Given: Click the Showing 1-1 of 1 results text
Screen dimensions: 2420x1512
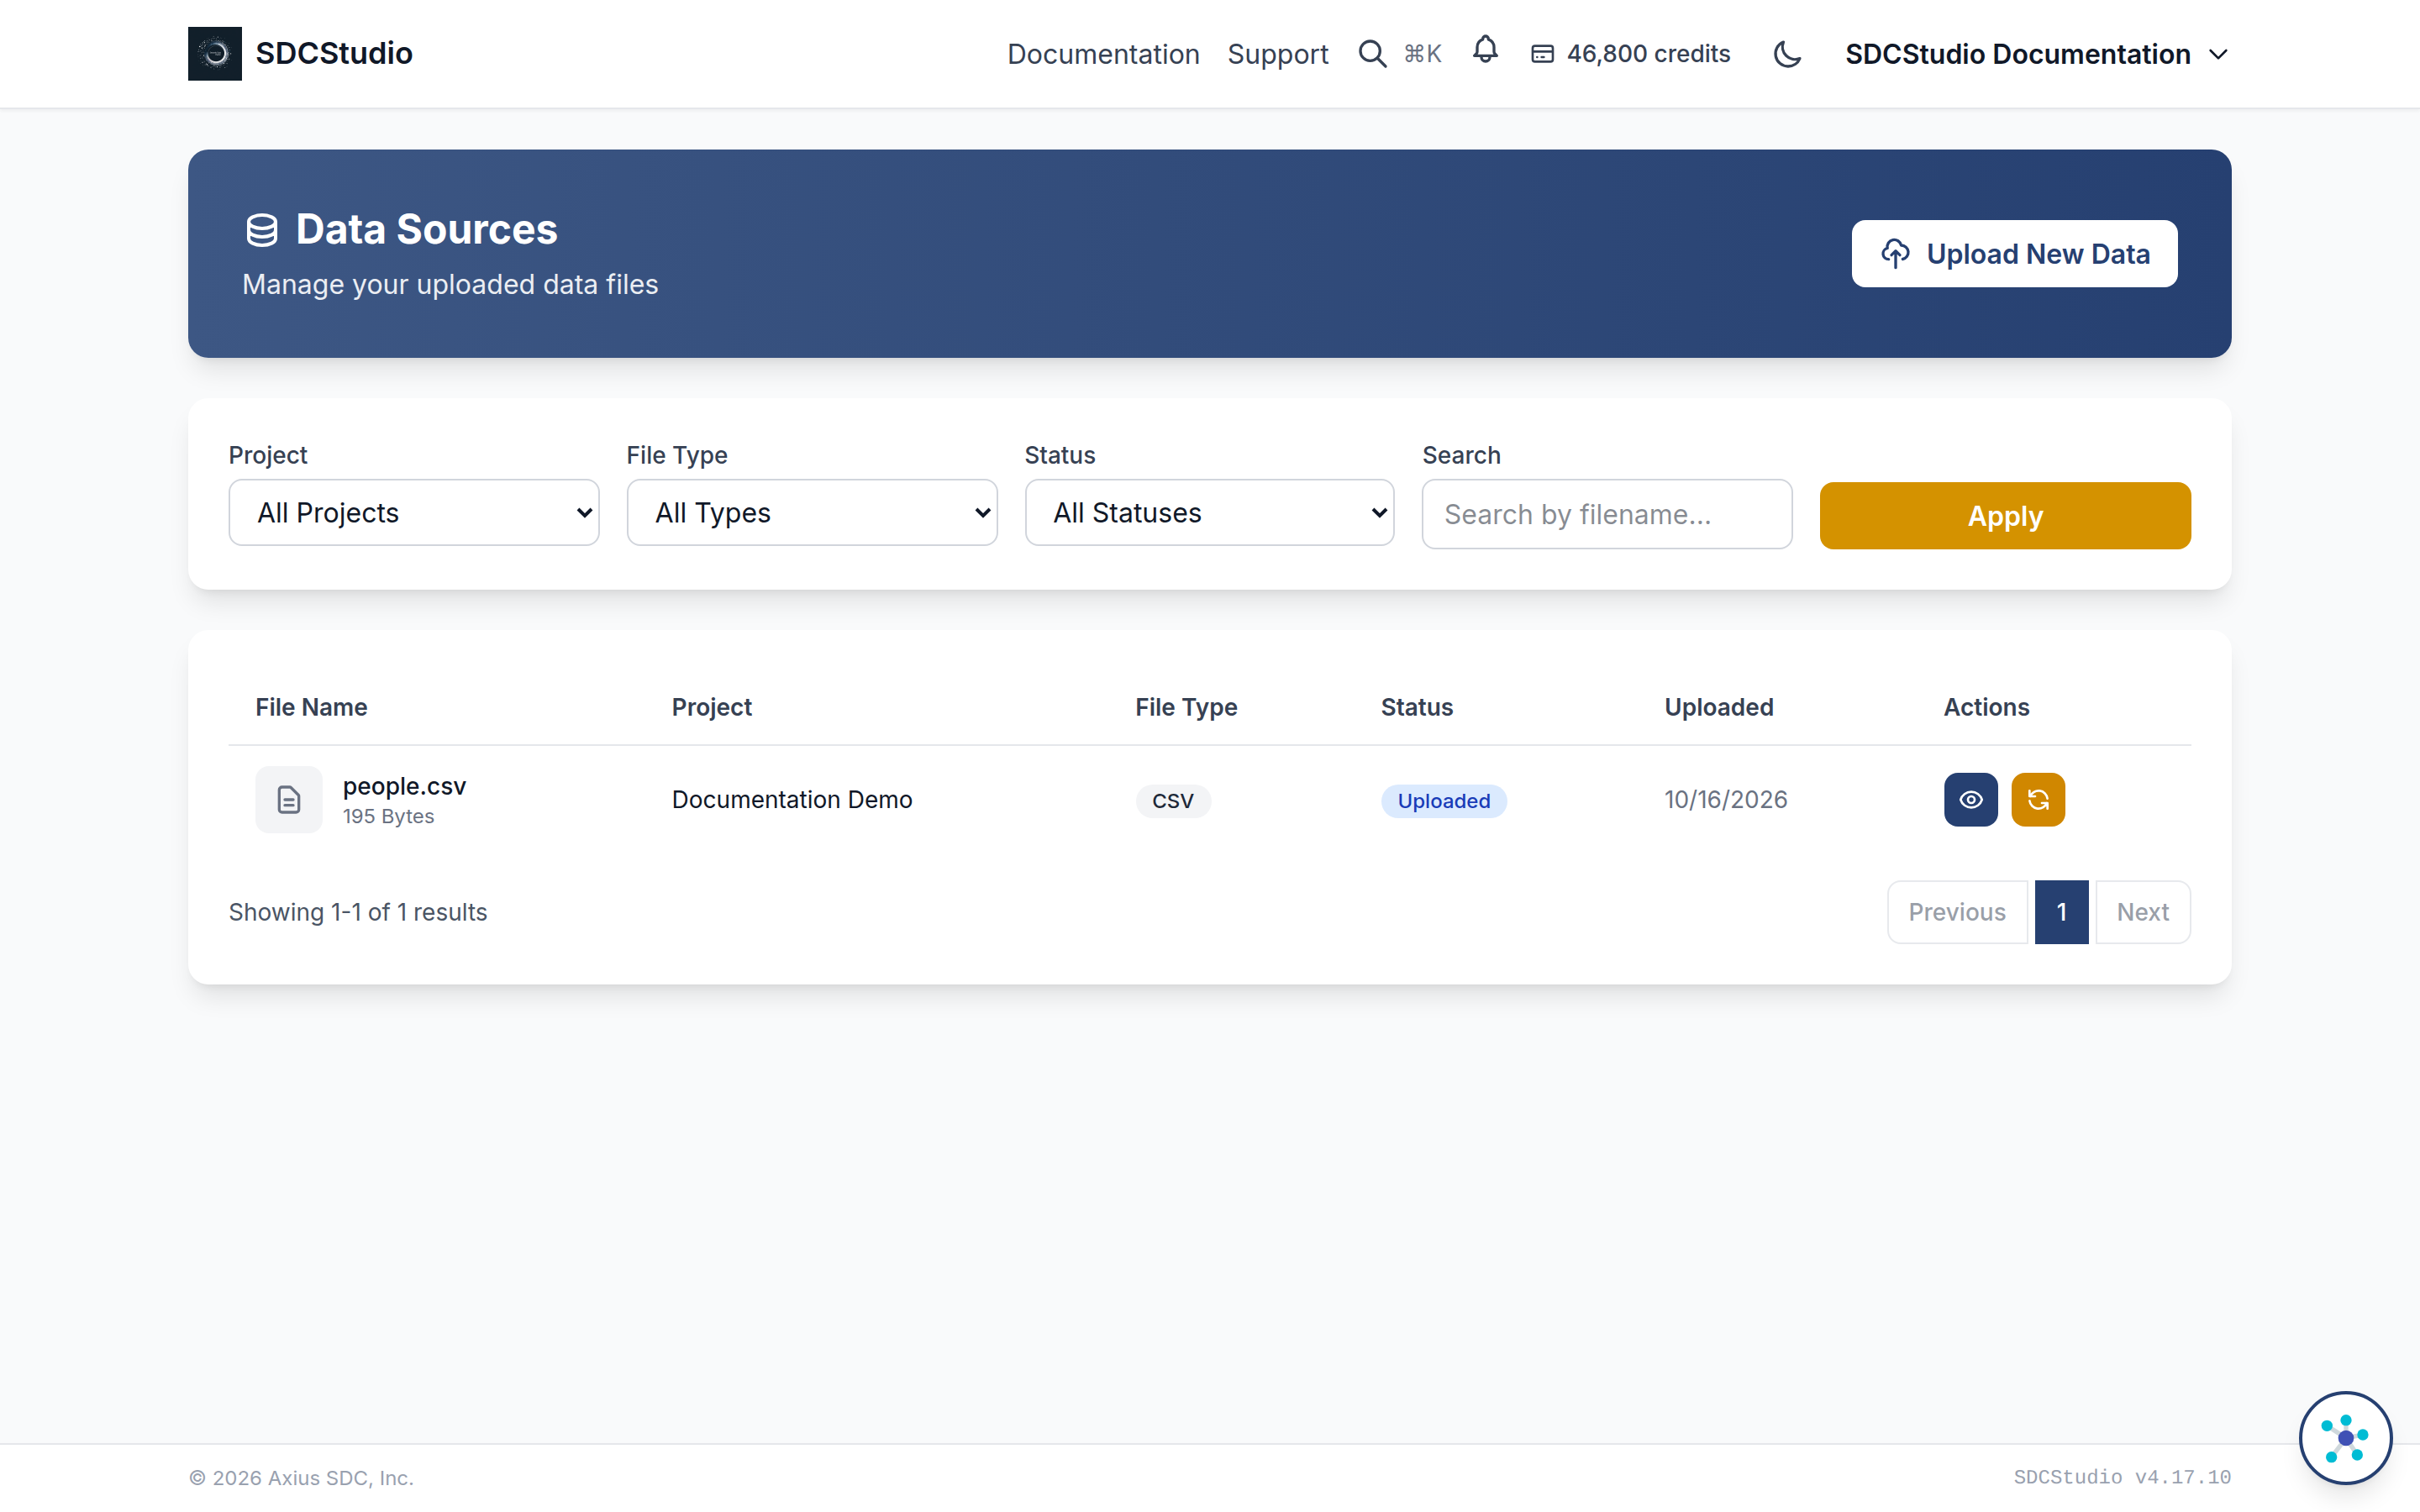Looking at the screenshot, I should tap(358, 912).
